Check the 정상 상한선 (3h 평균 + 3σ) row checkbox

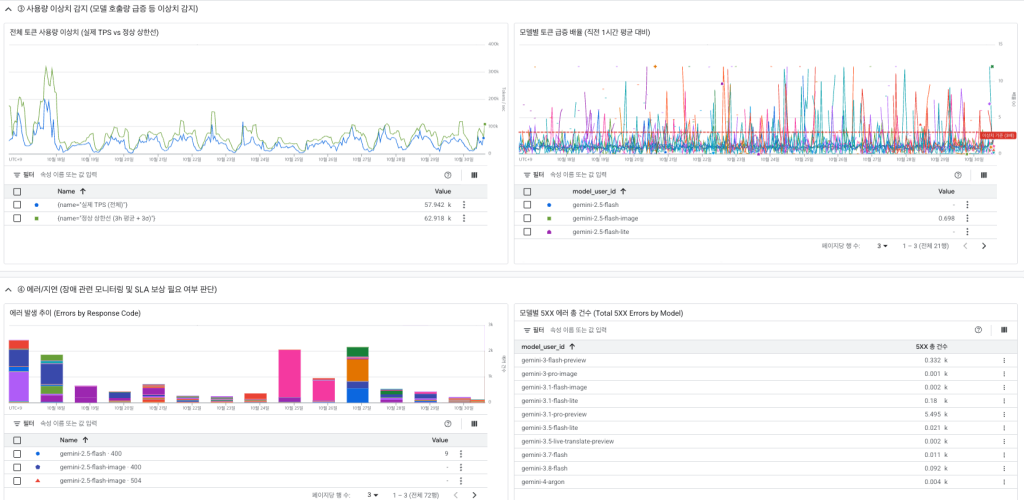coord(17,218)
